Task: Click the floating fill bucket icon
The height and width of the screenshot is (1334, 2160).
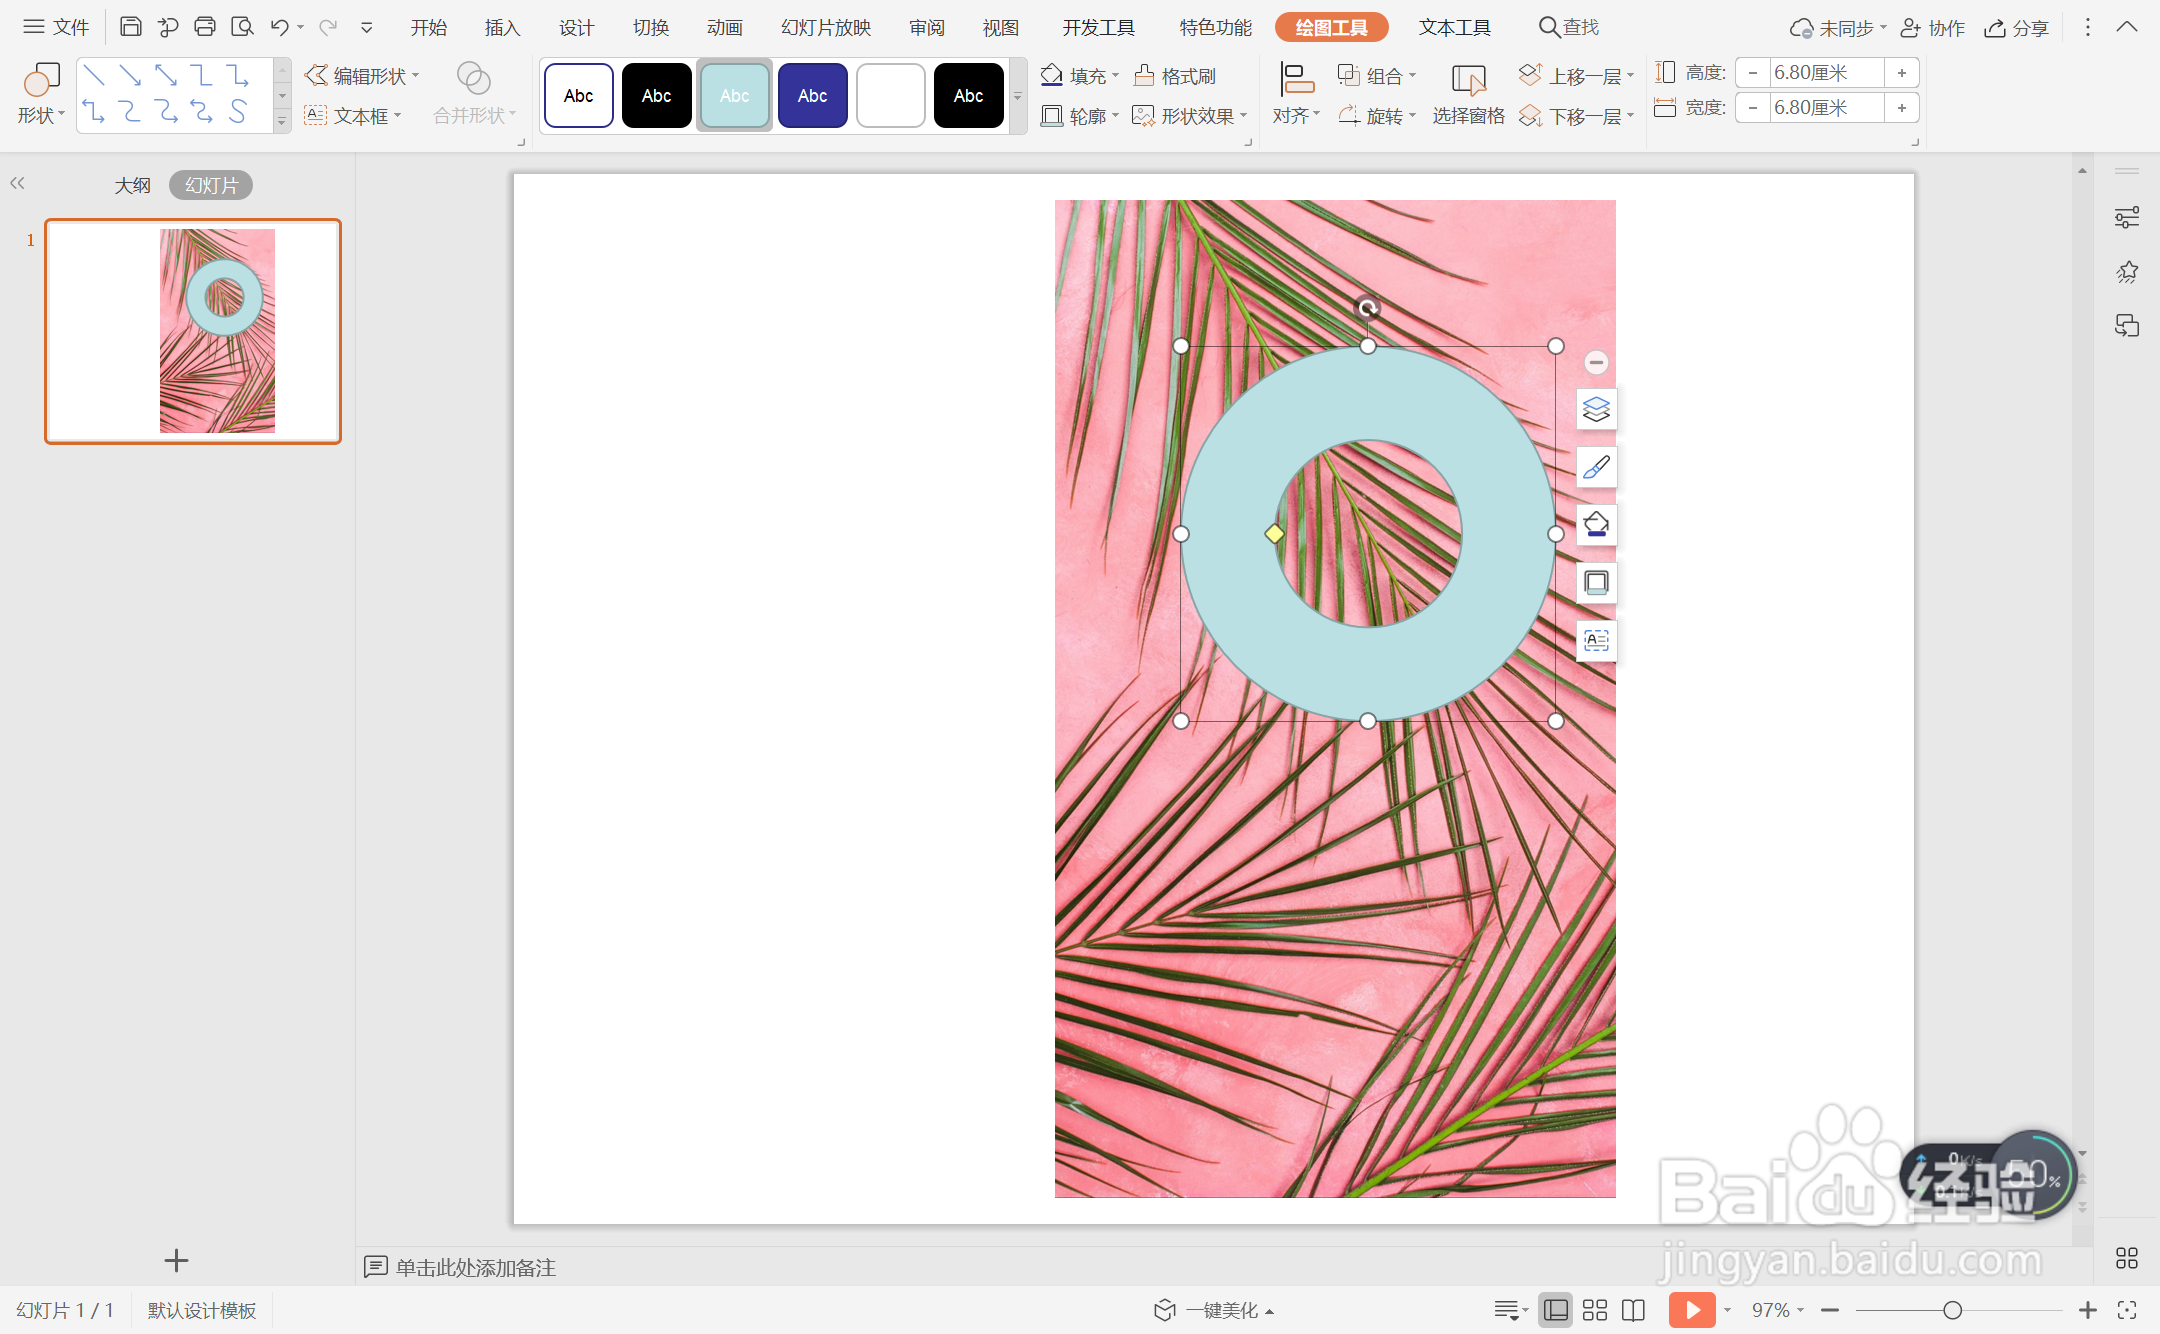Action: coord(1596,525)
